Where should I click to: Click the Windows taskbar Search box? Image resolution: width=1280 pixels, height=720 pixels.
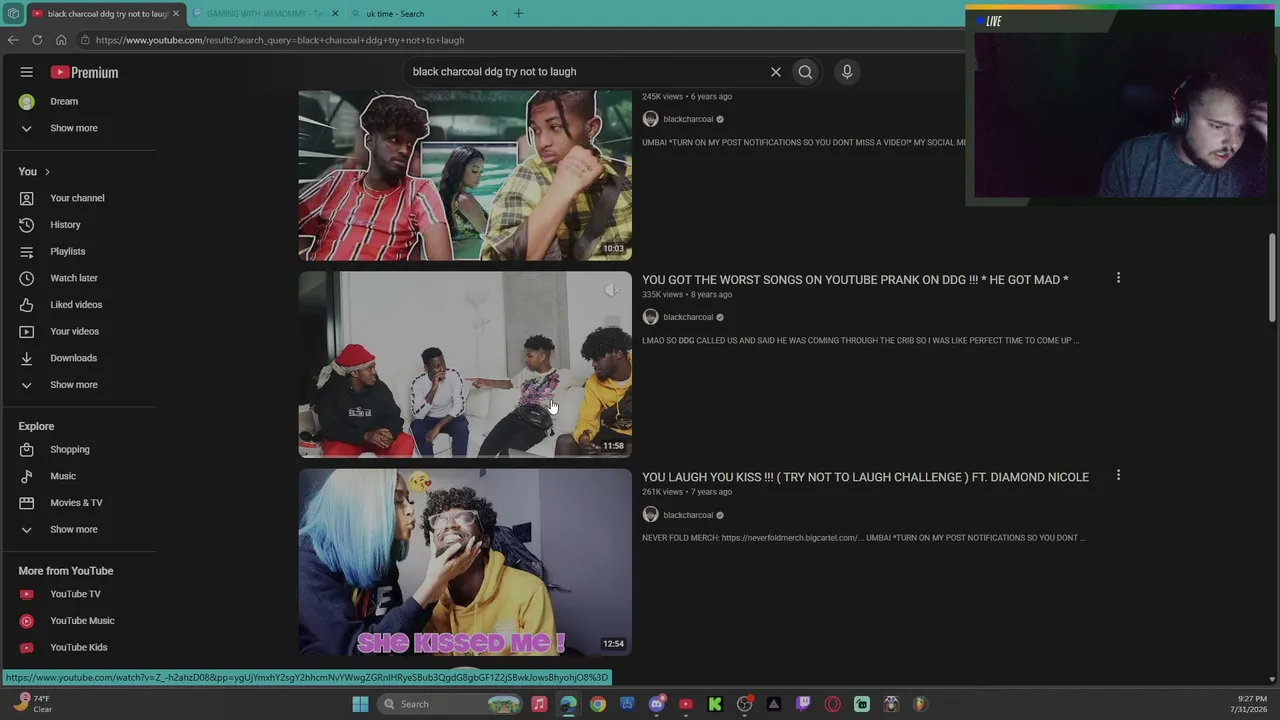coord(451,704)
